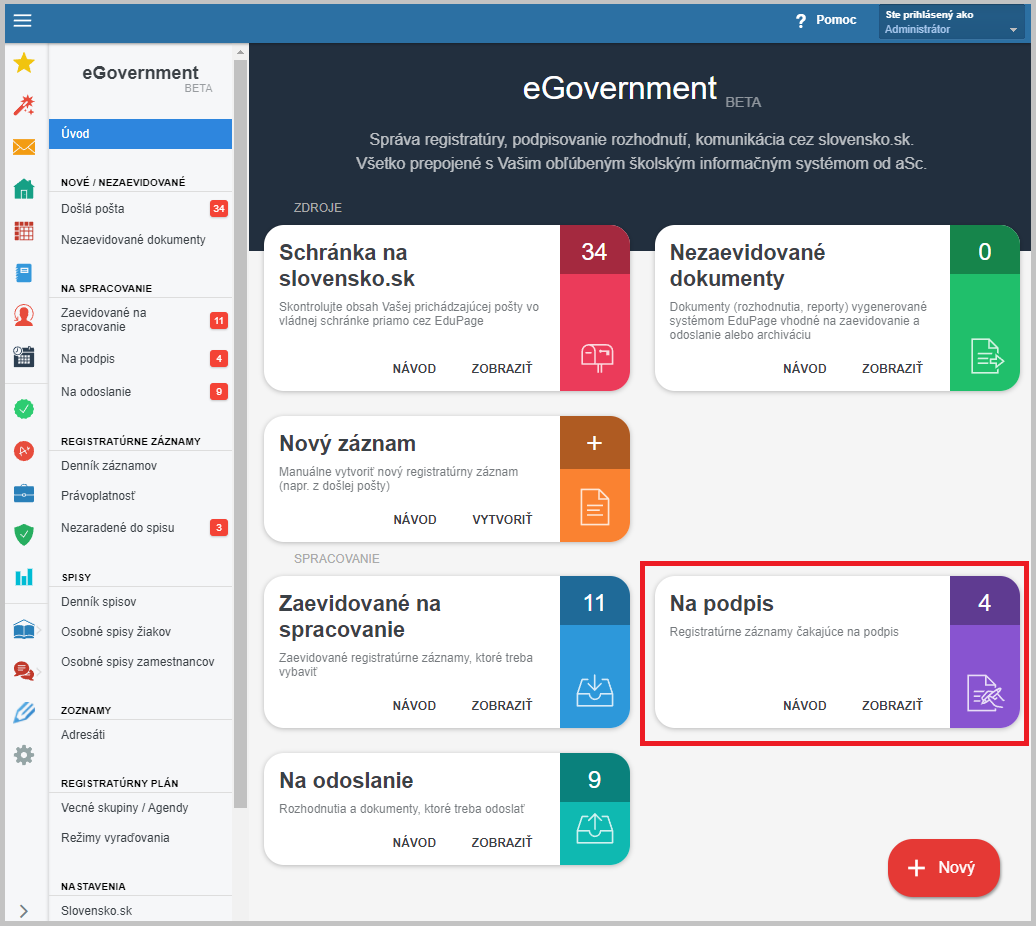Open the red grid timetable icon
This screenshot has height=926, width=1036.
tap(24, 231)
